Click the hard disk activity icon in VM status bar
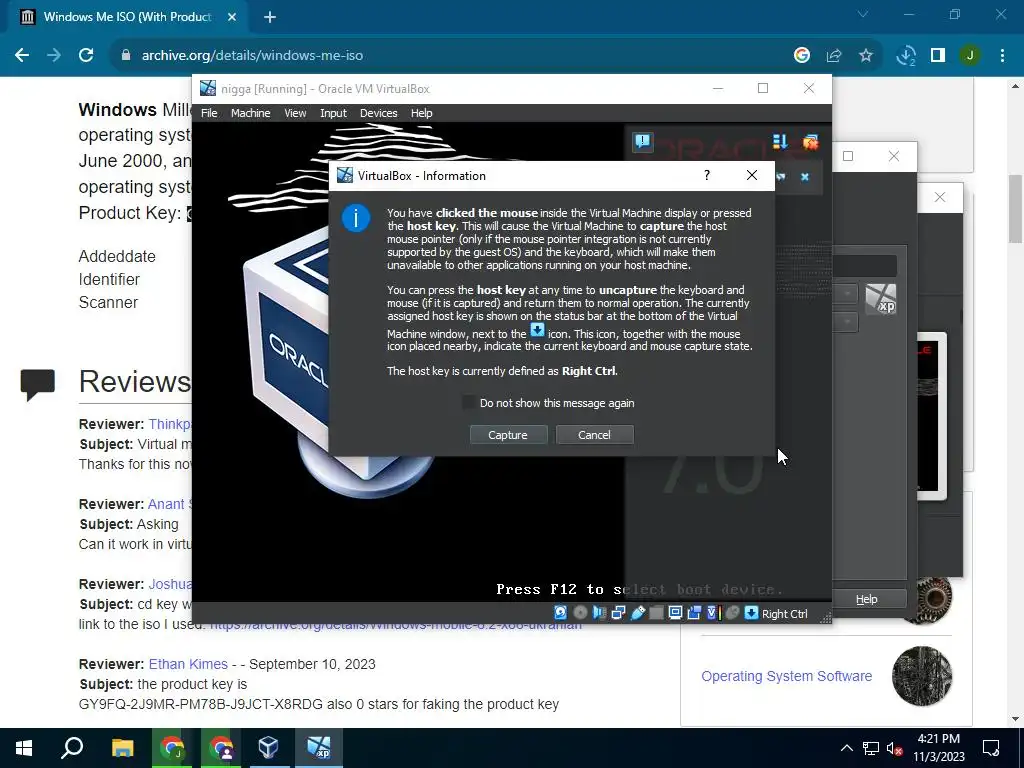The height and width of the screenshot is (768, 1024). click(x=560, y=613)
